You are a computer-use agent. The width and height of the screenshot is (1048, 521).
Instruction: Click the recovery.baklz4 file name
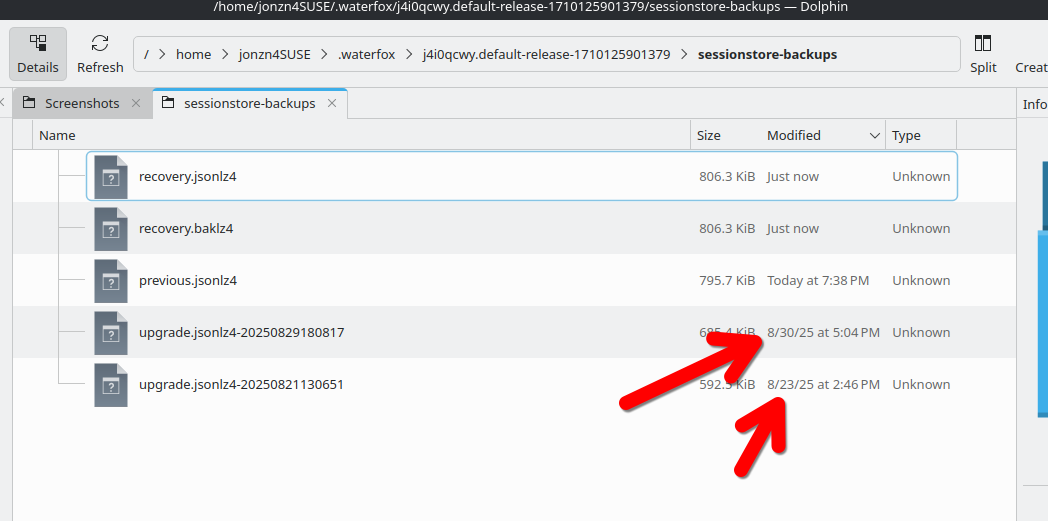click(186, 229)
